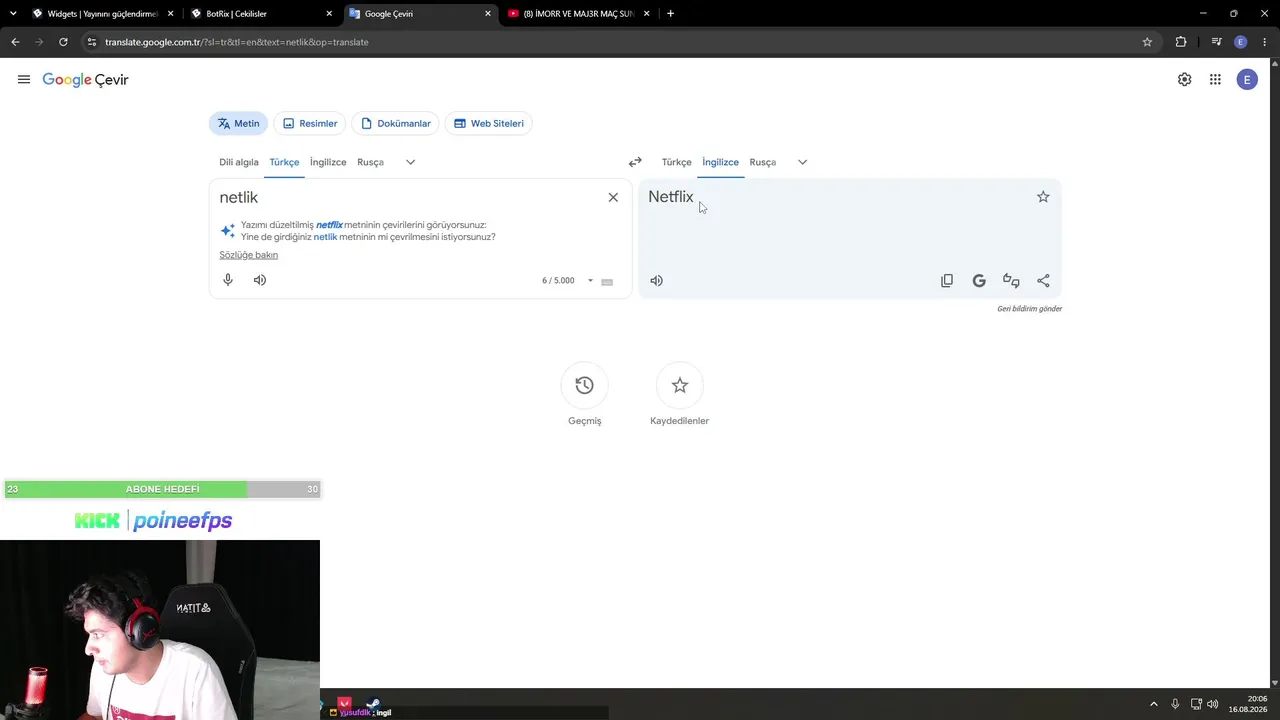Share the translation
Screen dimensions: 1280x720
click(1043, 281)
